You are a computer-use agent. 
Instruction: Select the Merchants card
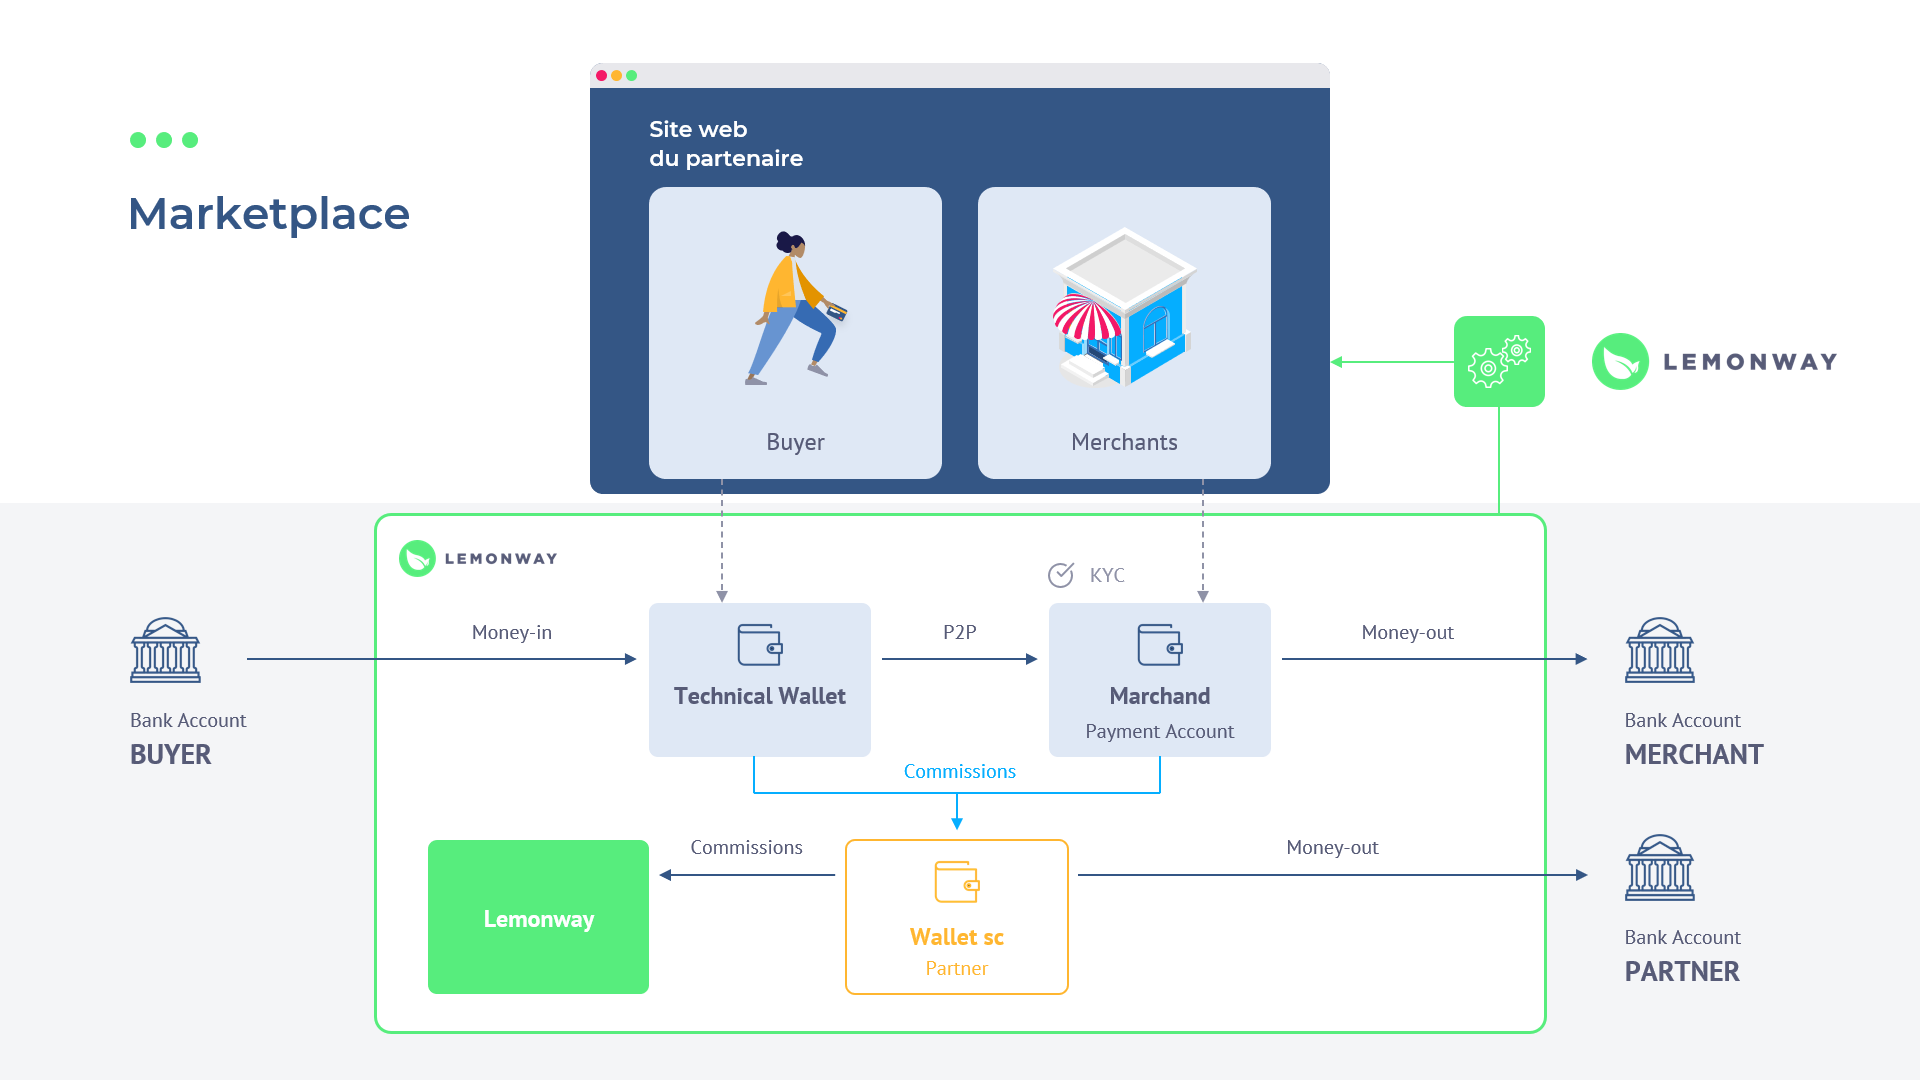tap(1124, 333)
